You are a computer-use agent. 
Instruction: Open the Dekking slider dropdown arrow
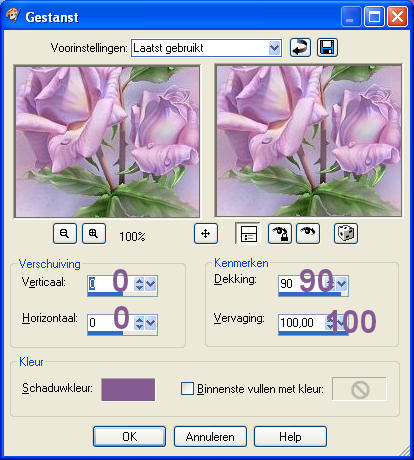point(341,284)
